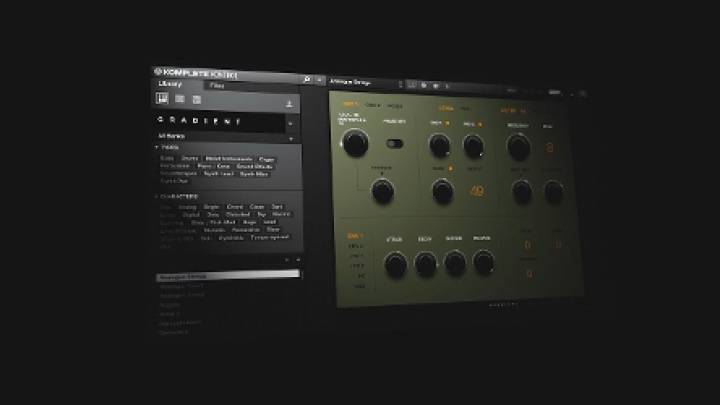Select the NOISE tab in synth

pyautogui.click(x=395, y=106)
